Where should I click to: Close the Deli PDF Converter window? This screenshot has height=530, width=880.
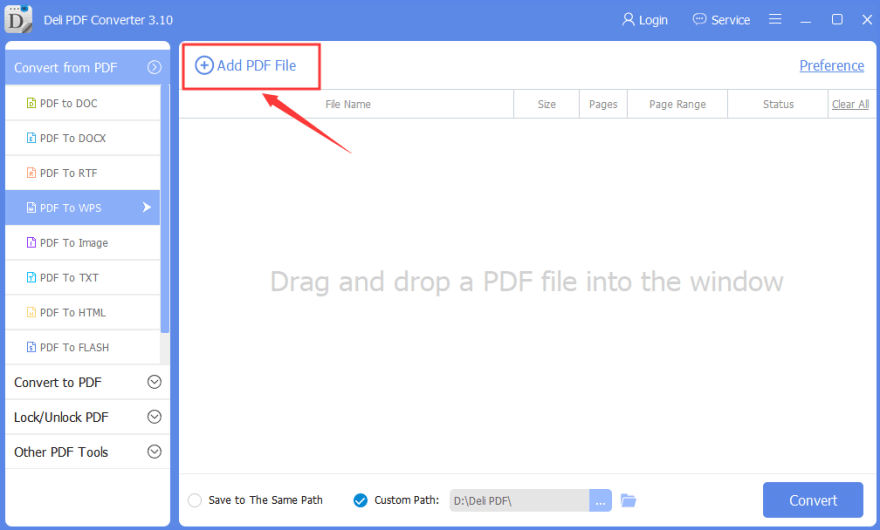click(x=867, y=19)
